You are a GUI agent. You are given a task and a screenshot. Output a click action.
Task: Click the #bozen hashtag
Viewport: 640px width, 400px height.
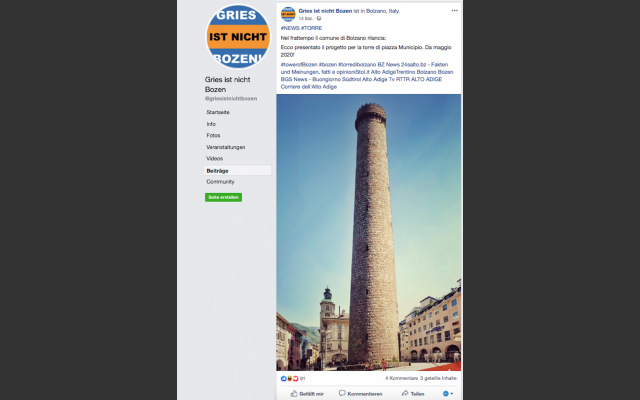tap(328, 64)
